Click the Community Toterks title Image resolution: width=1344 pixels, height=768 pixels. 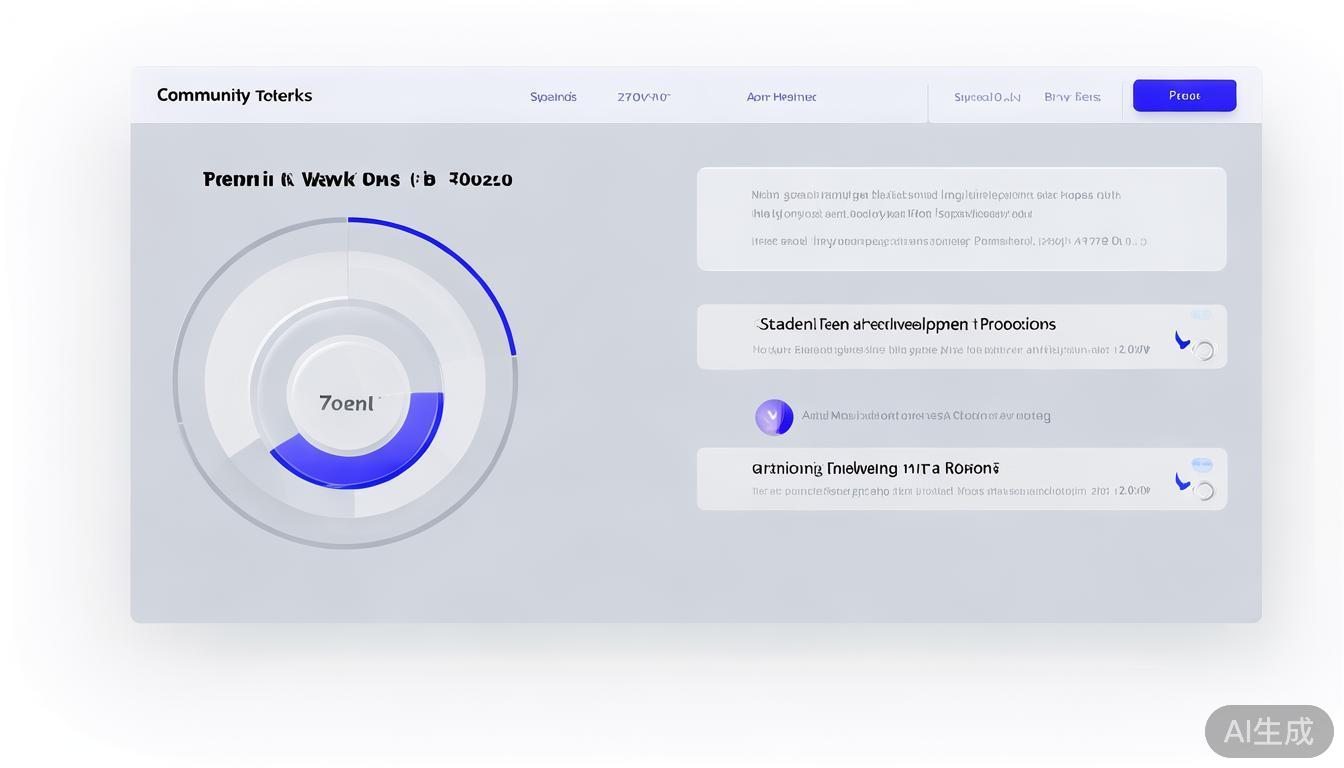tap(234, 96)
